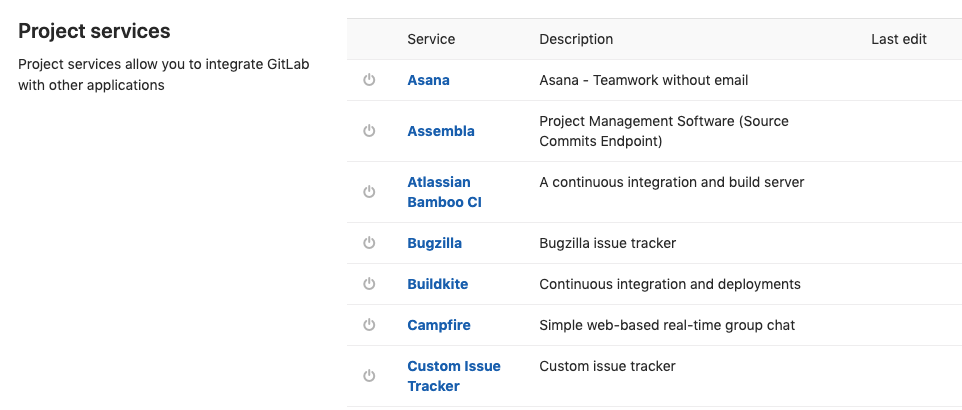Click the Campfire power status icon

pos(369,325)
